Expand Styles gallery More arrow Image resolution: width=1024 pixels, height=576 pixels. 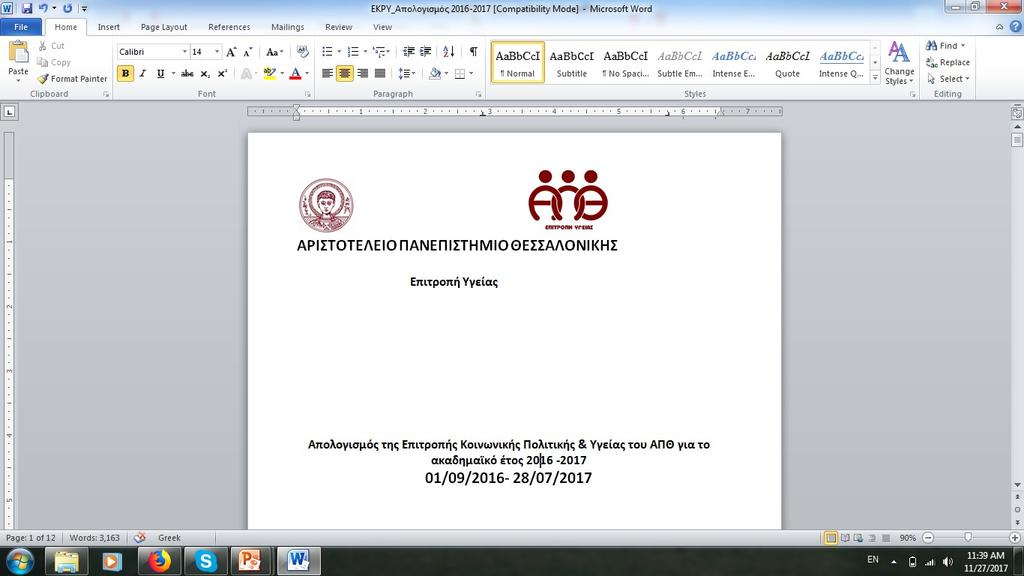pos(875,78)
